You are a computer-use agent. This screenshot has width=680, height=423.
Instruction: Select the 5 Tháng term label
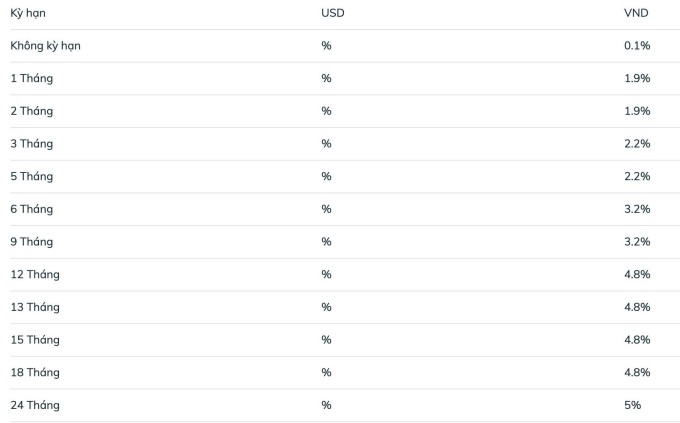(32, 176)
